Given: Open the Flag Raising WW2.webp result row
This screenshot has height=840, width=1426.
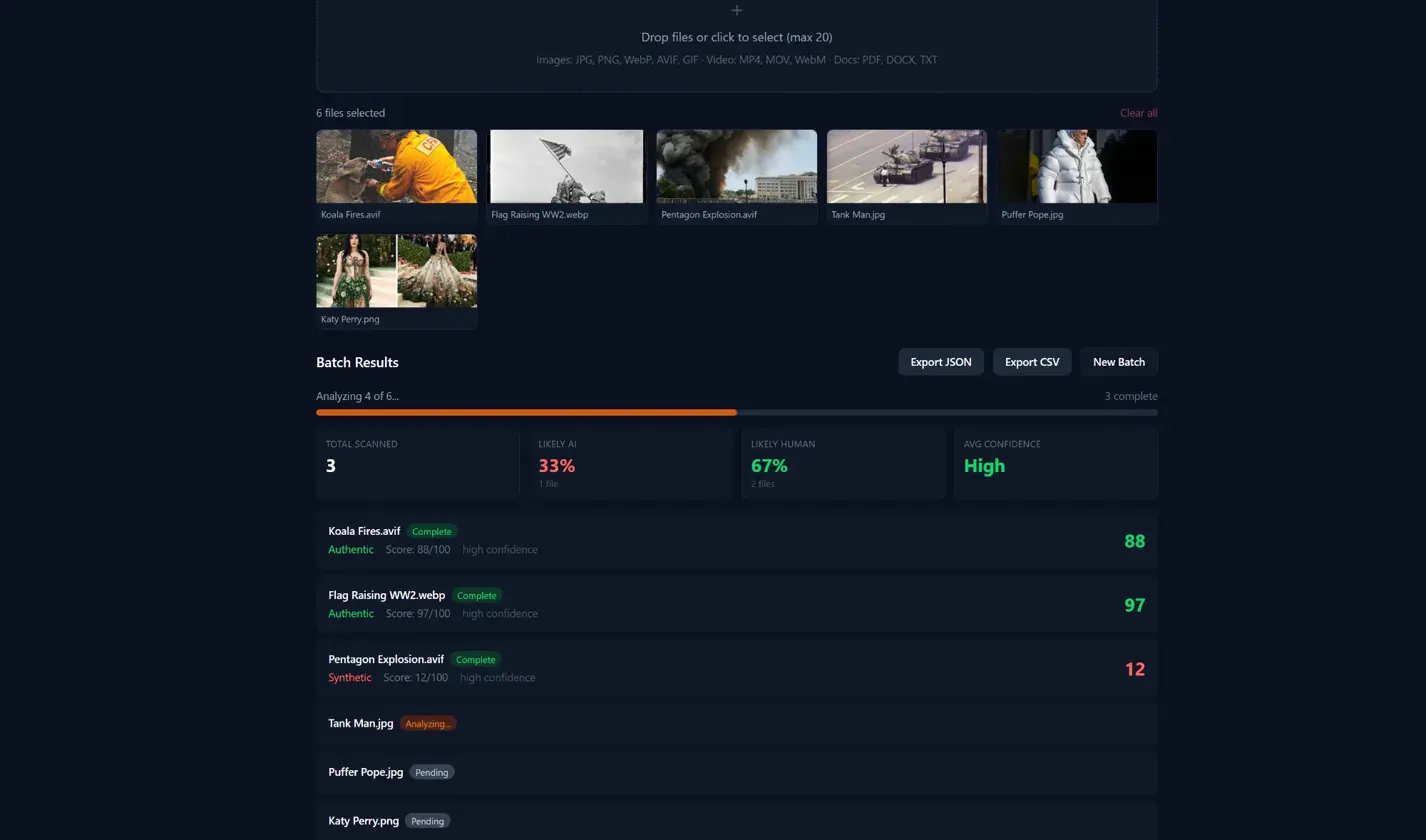Looking at the screenshot, I should point(737,604).
